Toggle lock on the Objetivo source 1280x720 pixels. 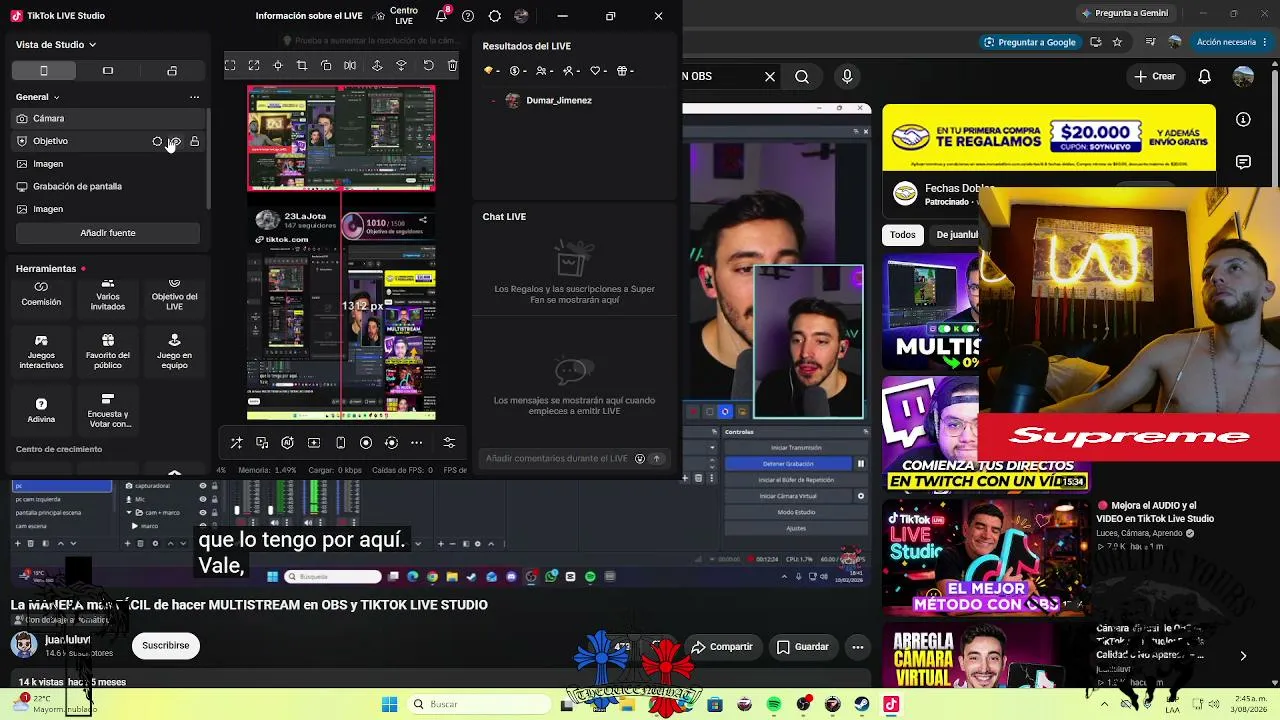195,142
